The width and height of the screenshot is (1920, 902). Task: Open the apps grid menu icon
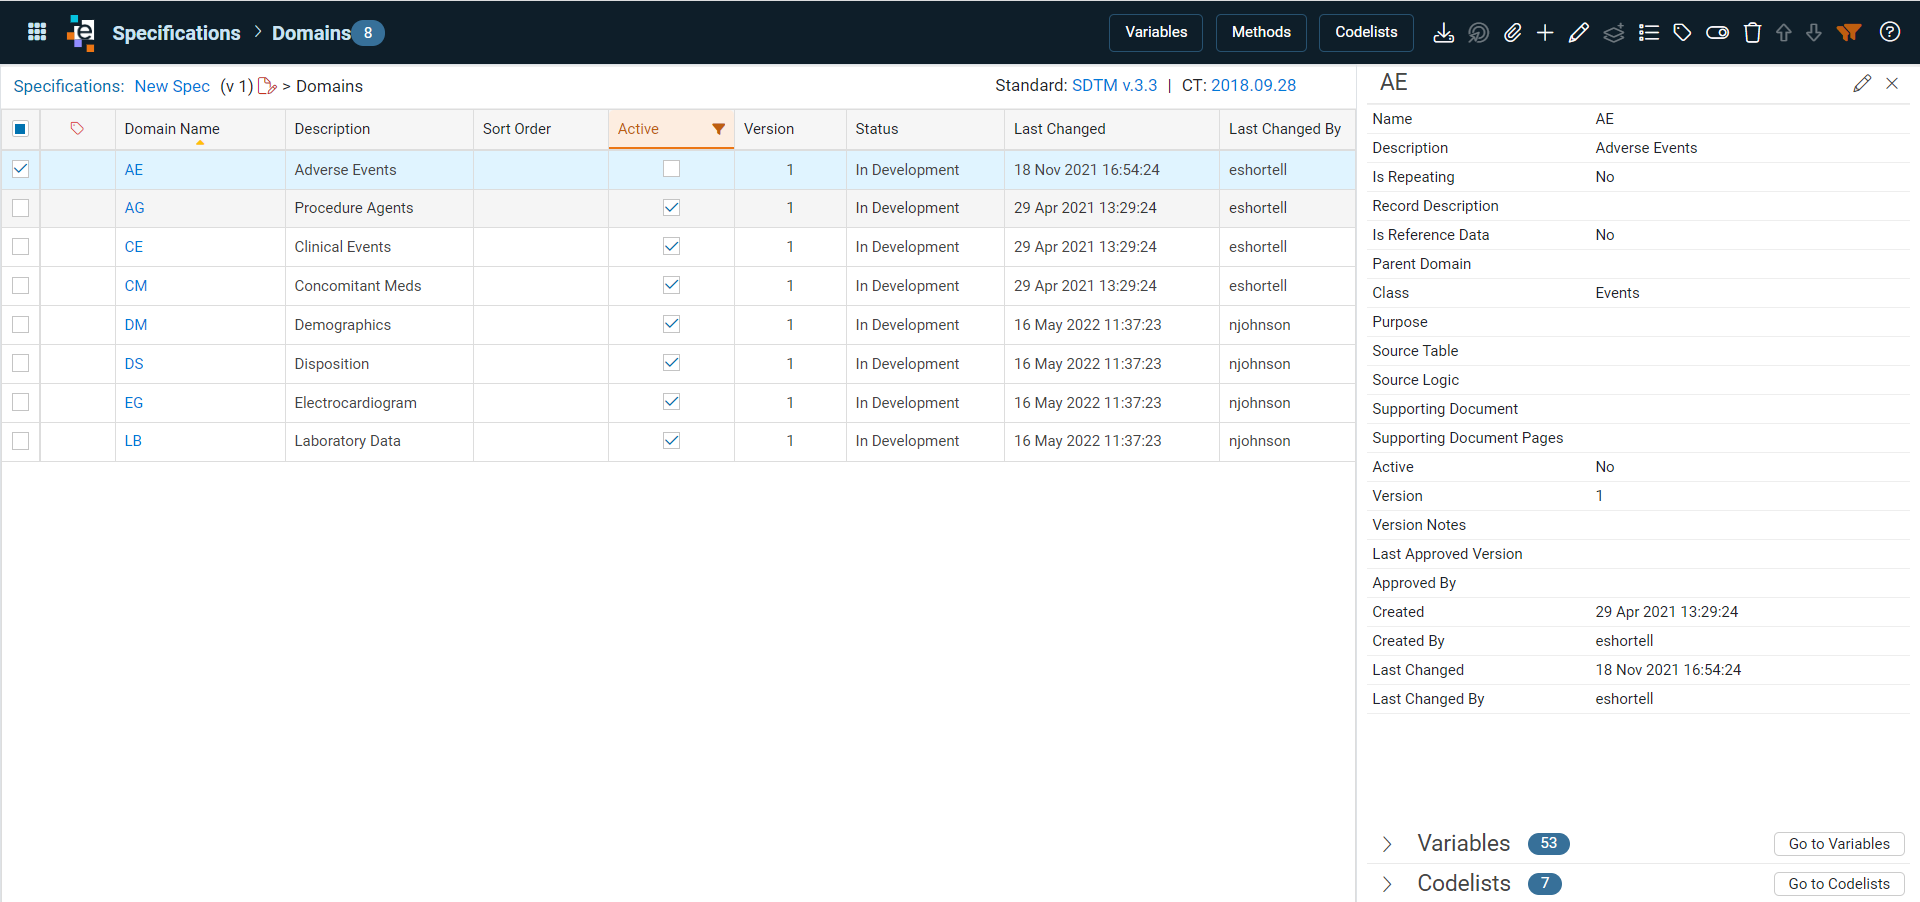[x=37, y=32]
